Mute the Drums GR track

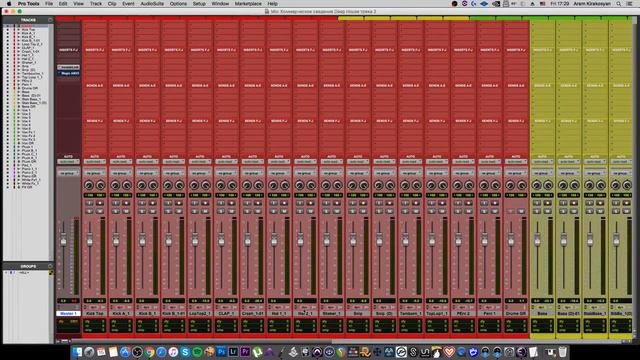(521, 211)
